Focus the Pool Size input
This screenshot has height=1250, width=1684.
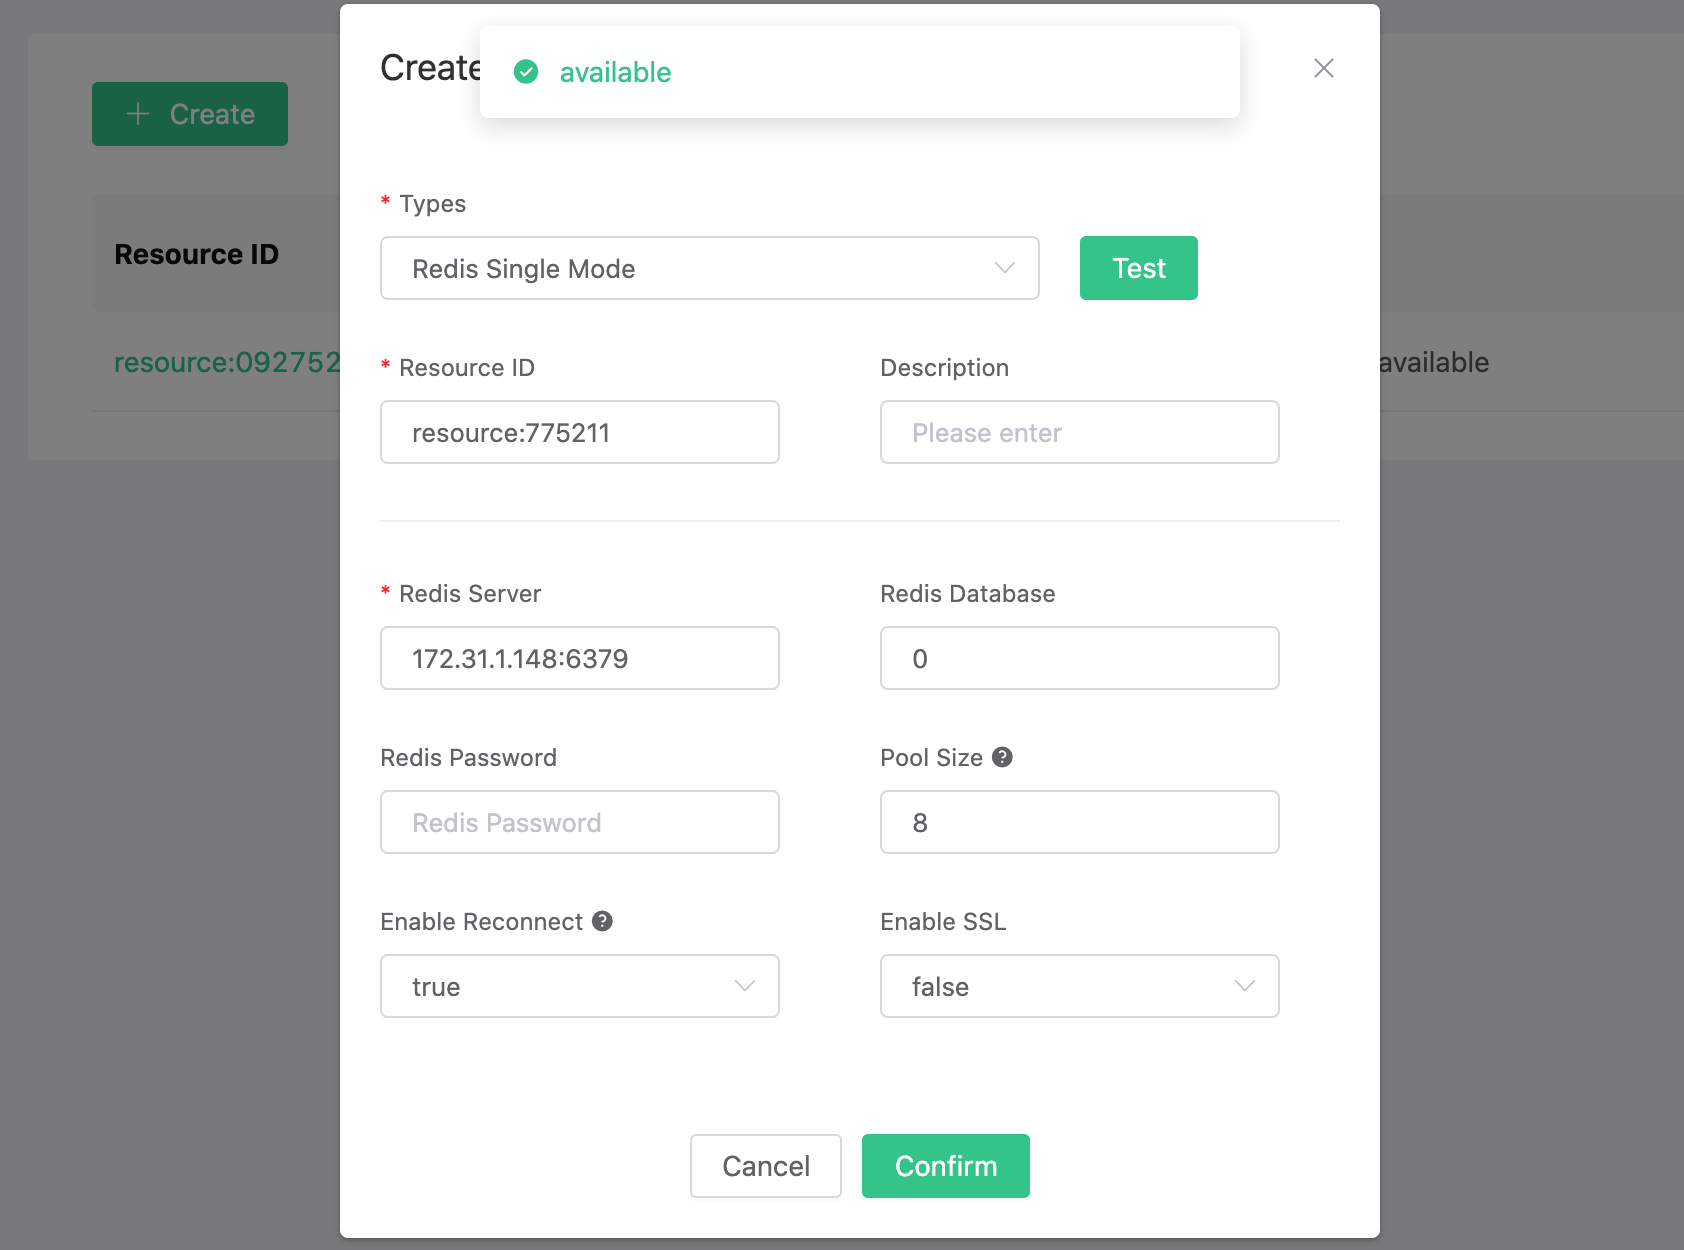(1080, 823)
